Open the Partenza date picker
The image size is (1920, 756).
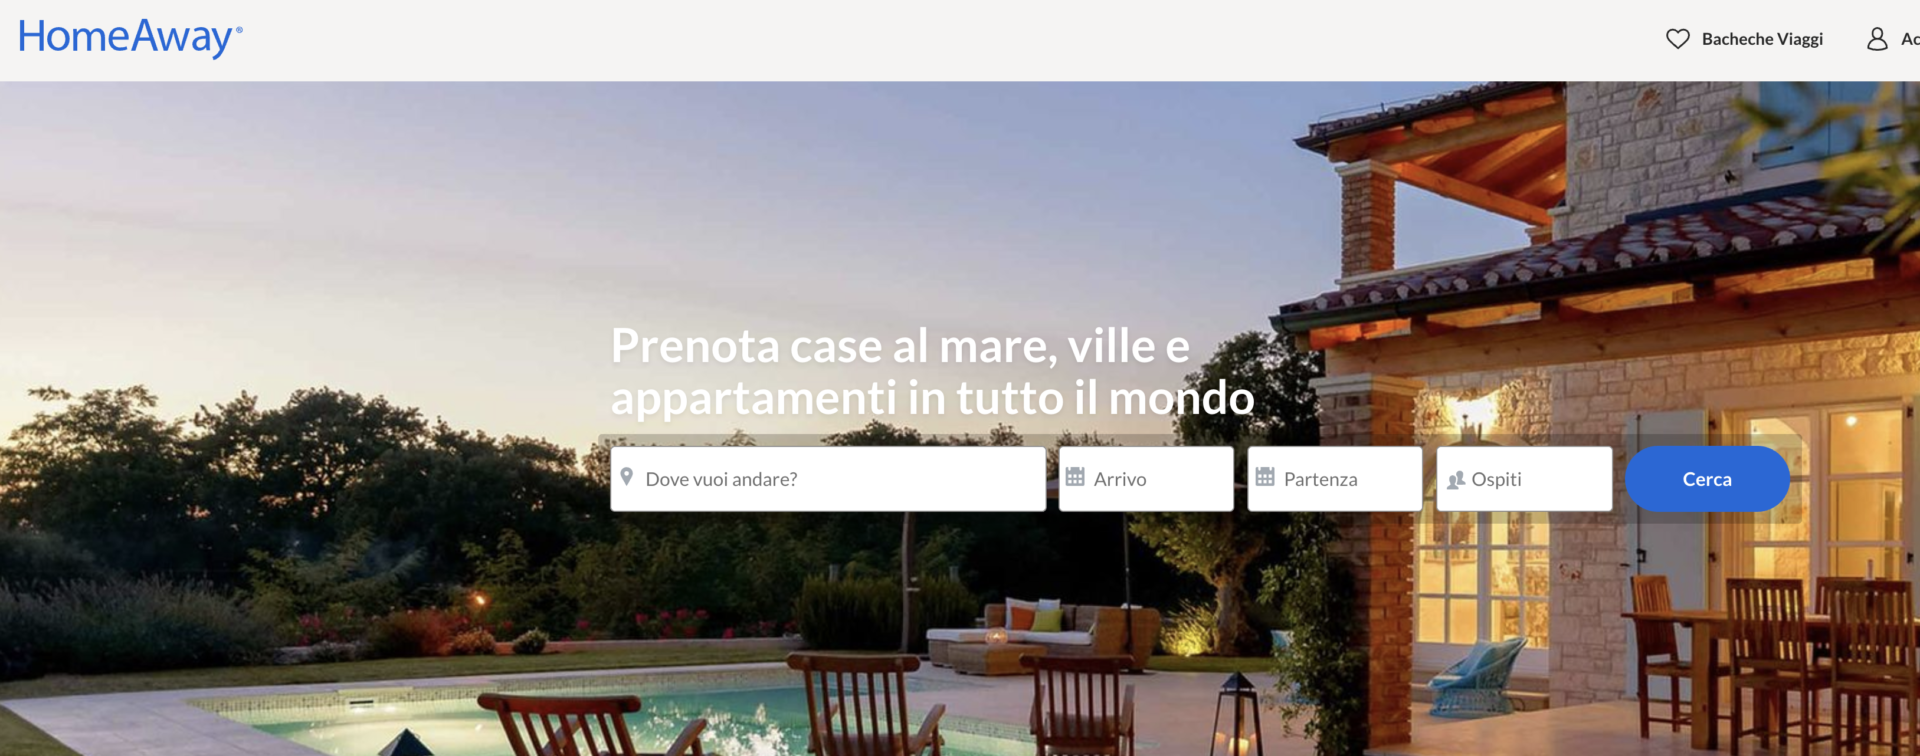1335,479
